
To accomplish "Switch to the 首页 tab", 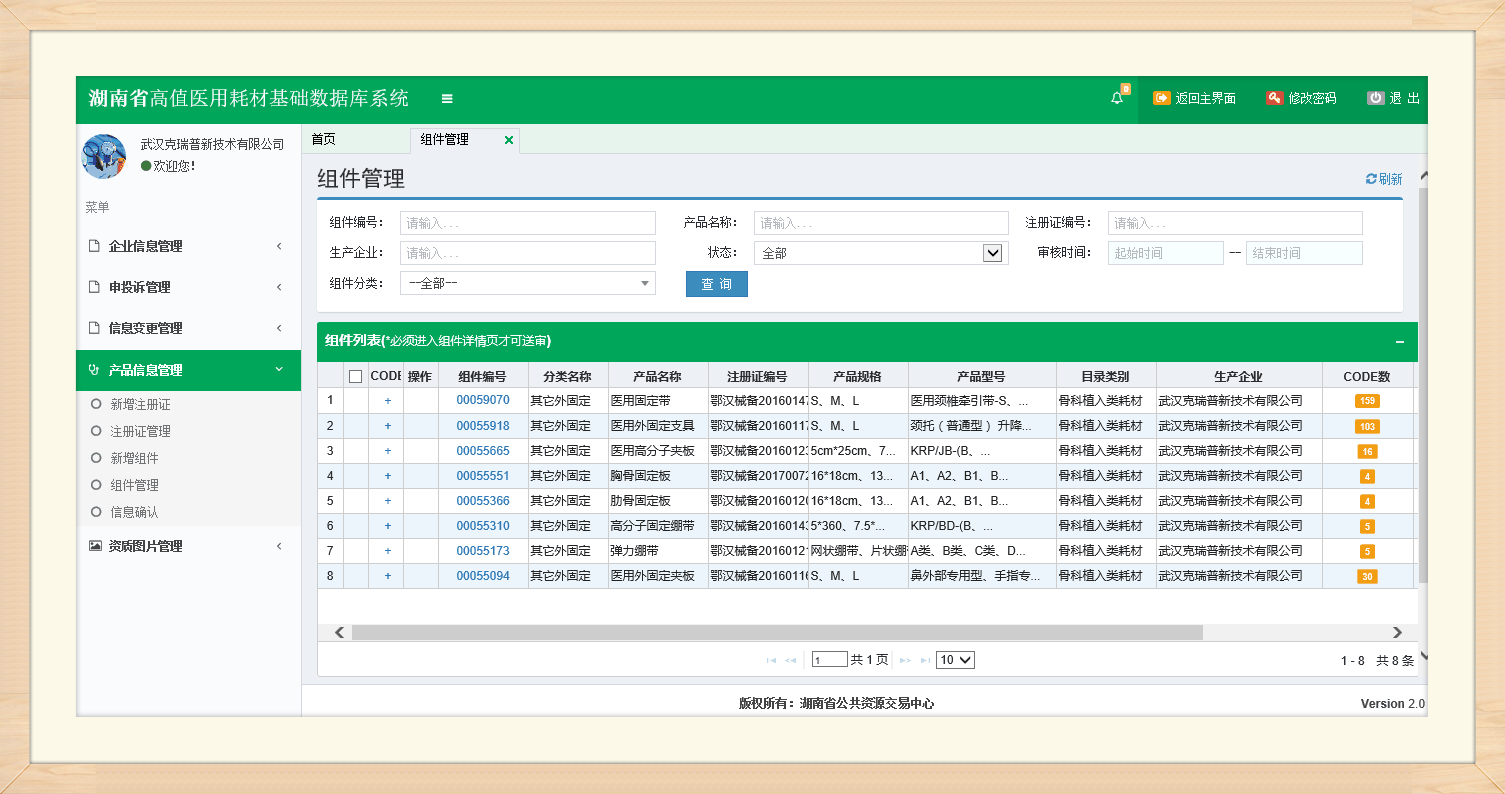I will (323, 140).
